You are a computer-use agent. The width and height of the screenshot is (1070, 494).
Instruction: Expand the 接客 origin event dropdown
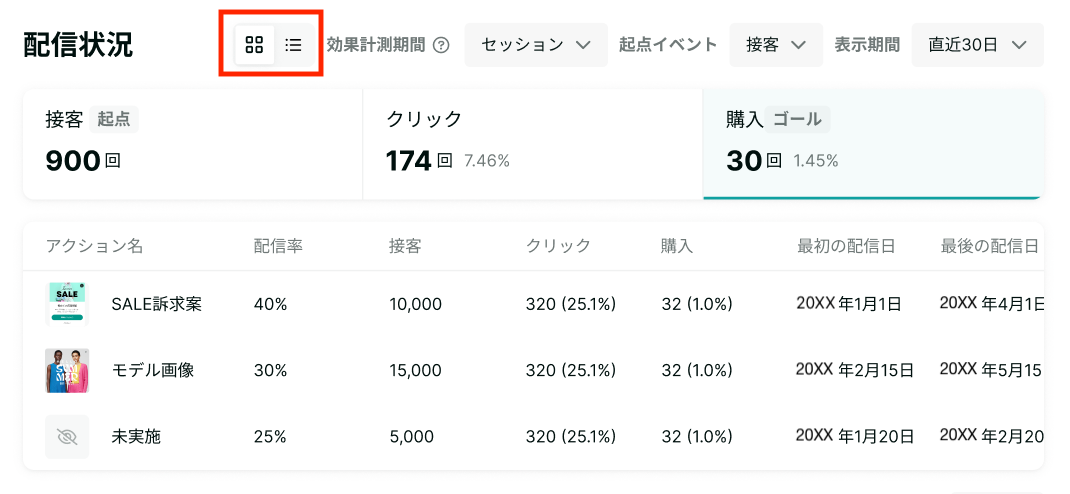pyautogui.click(x=776, y=45)
